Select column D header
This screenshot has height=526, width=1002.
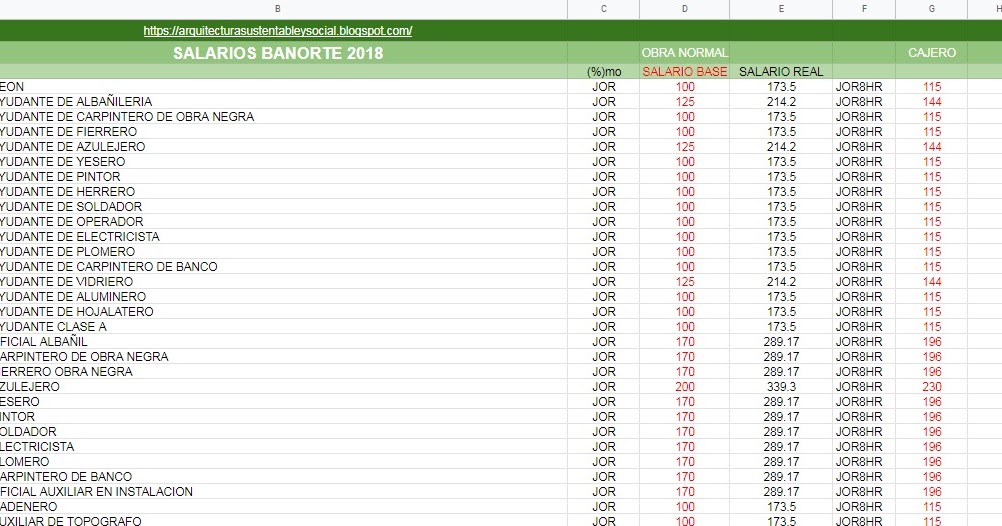684,9
